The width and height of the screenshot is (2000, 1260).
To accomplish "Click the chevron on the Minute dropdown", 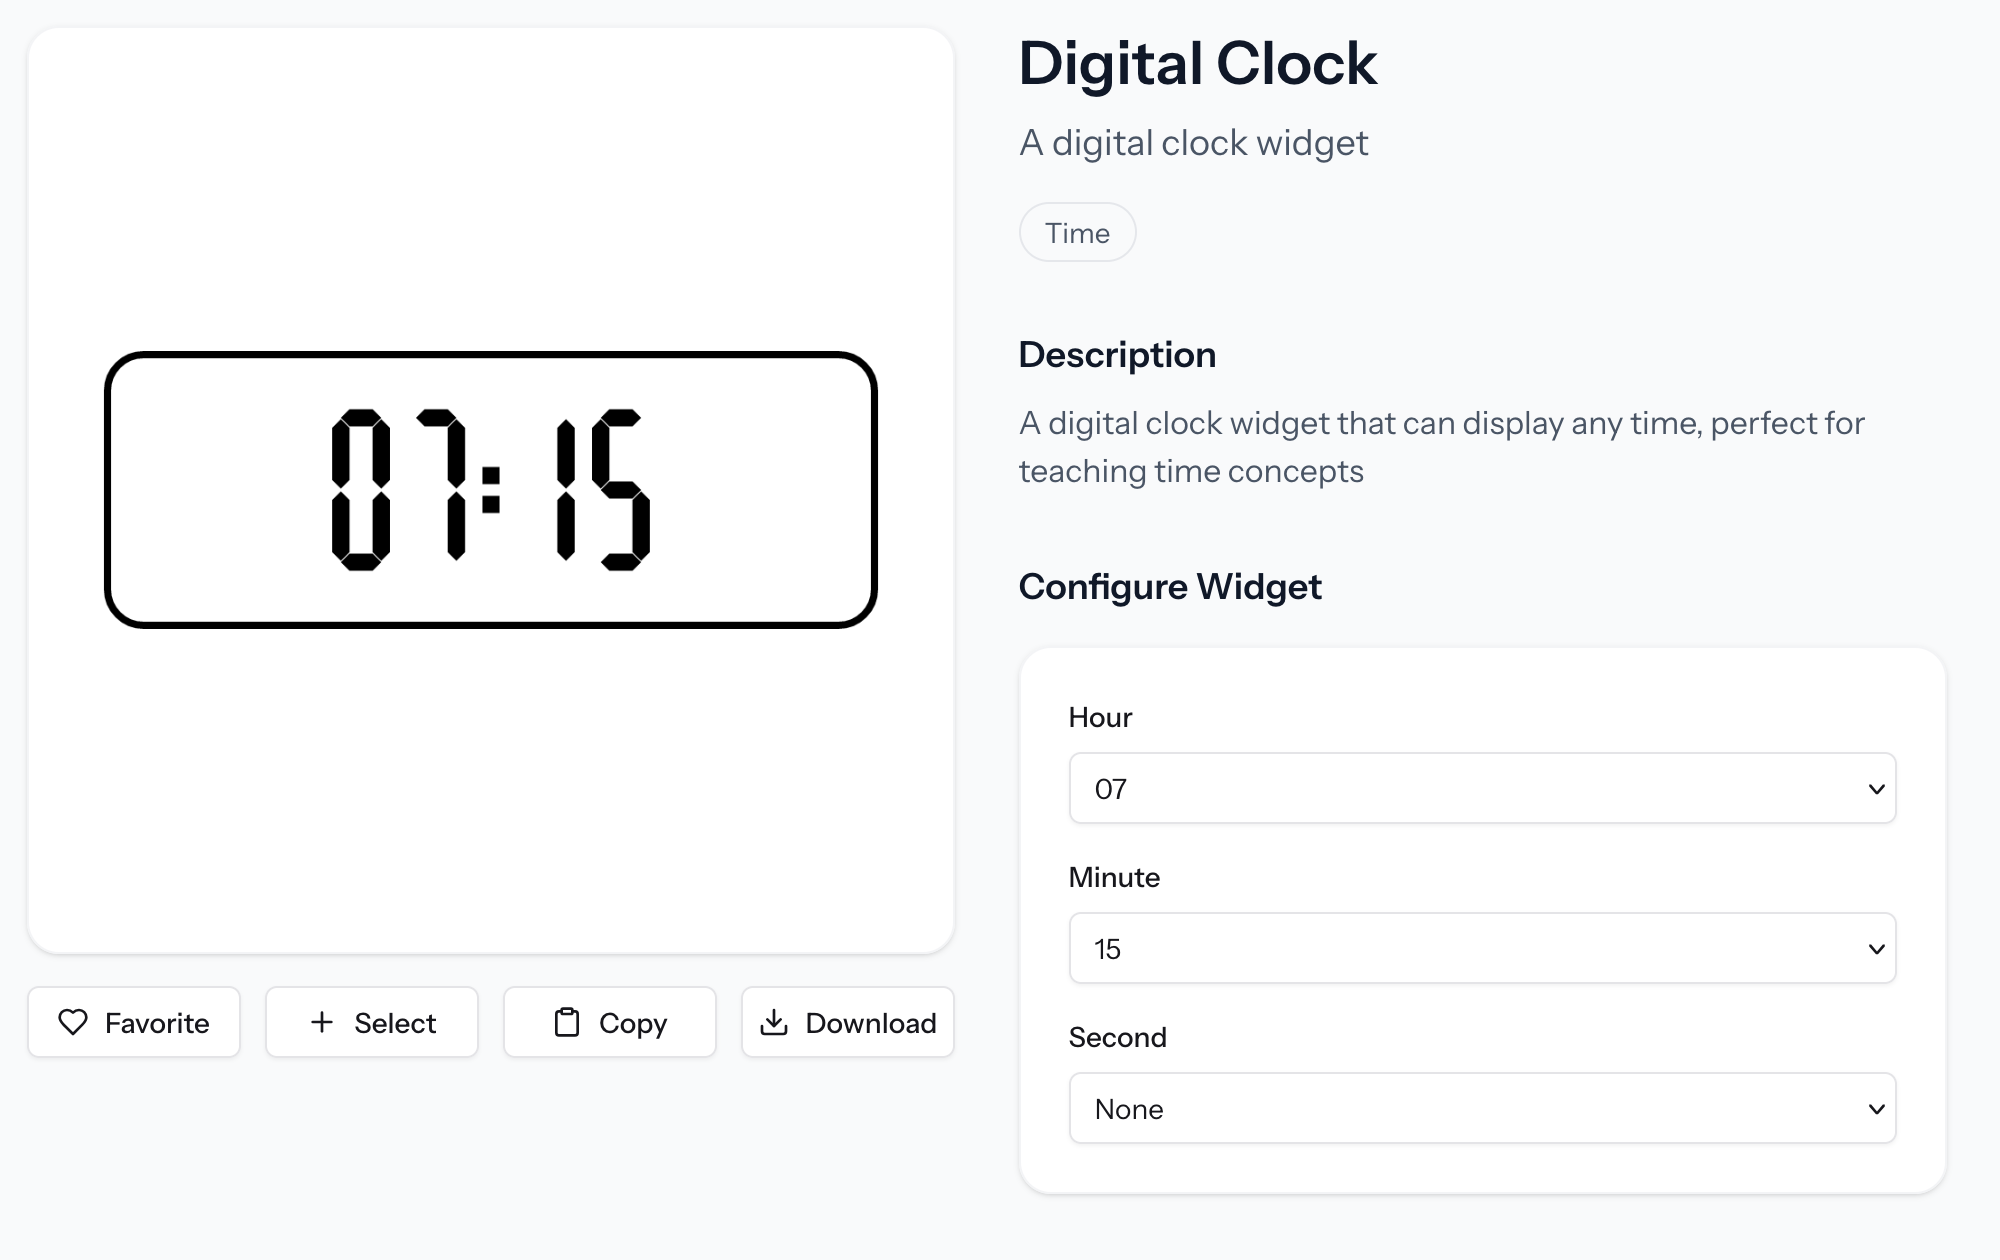I will point(1875,948).
